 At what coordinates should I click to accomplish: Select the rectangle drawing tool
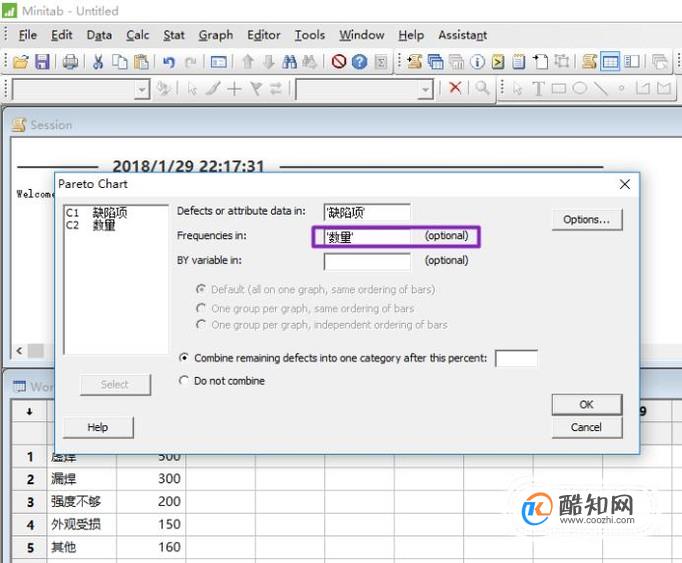[558, 89]
